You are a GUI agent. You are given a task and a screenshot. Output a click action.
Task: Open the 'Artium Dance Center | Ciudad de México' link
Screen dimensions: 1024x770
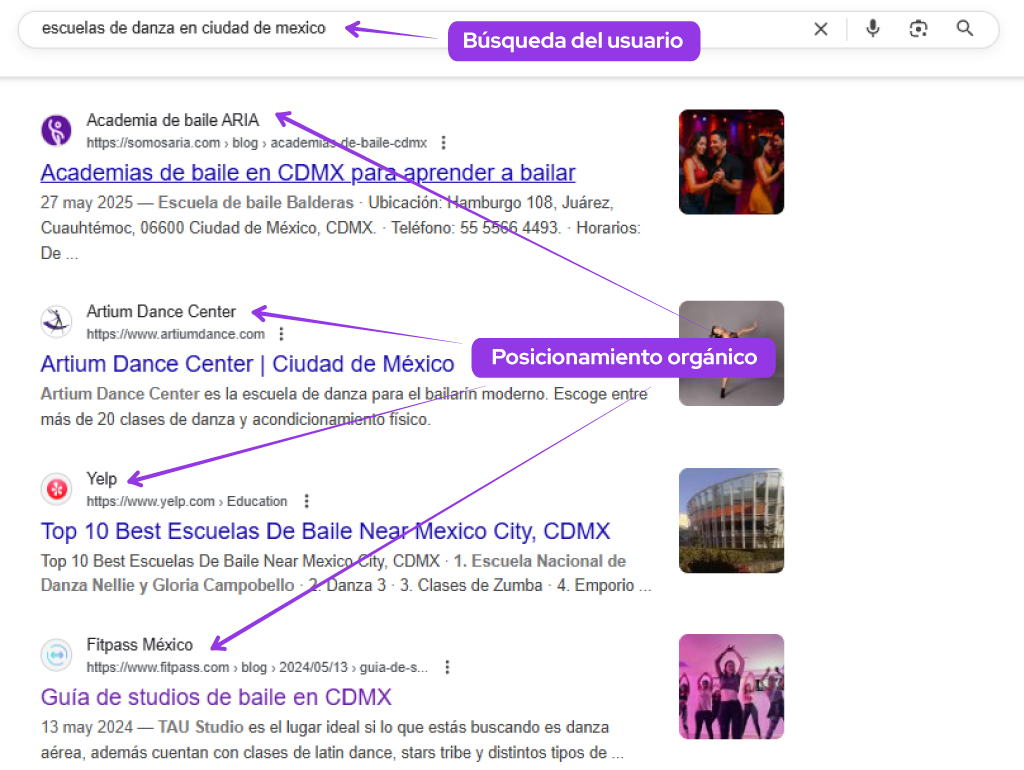pyautogui.click(x=247, y=363)
